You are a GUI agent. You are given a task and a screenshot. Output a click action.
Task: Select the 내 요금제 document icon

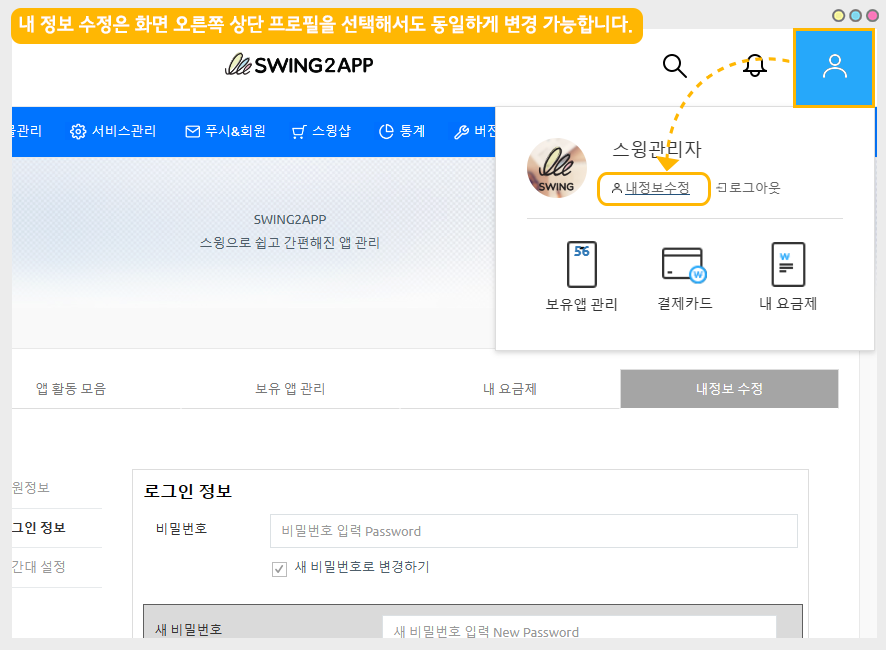coord(788,265)
